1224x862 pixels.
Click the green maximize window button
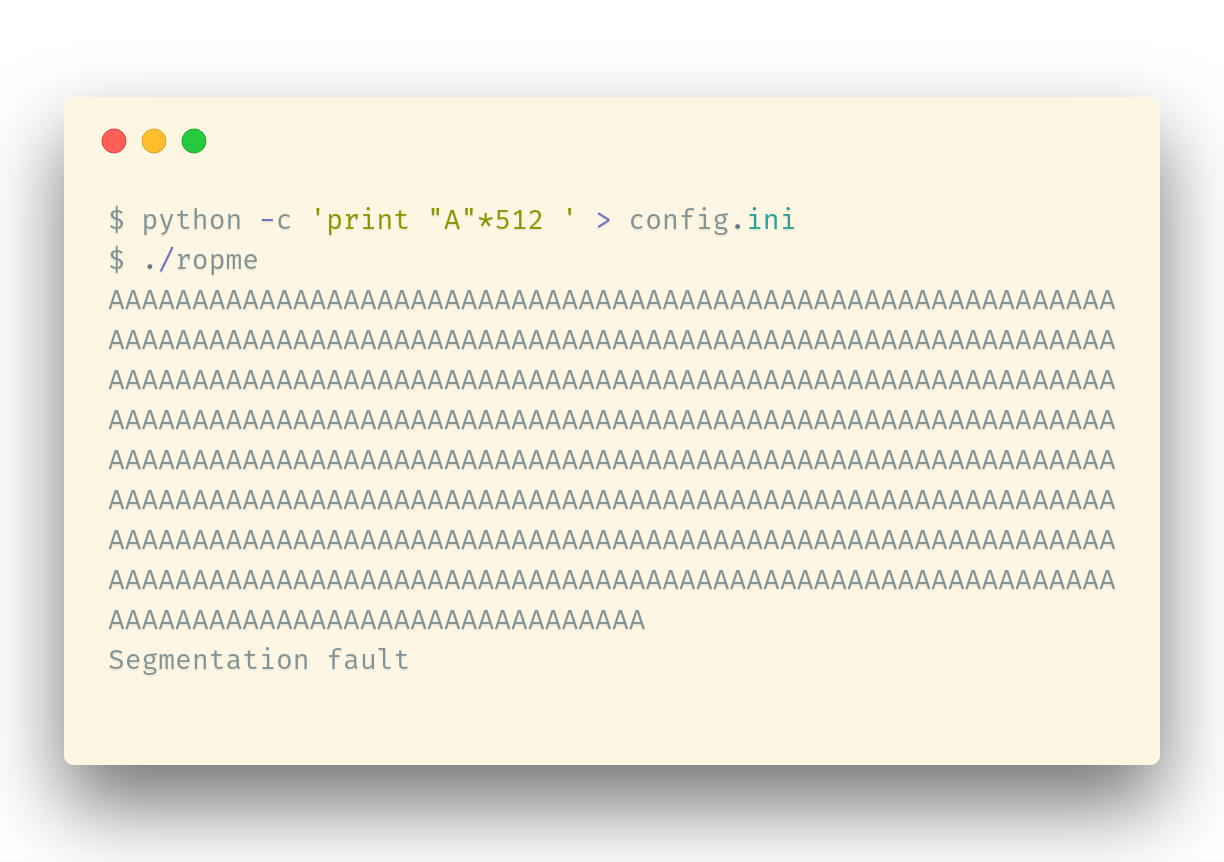pyautogui.click(x=194, y=141)
